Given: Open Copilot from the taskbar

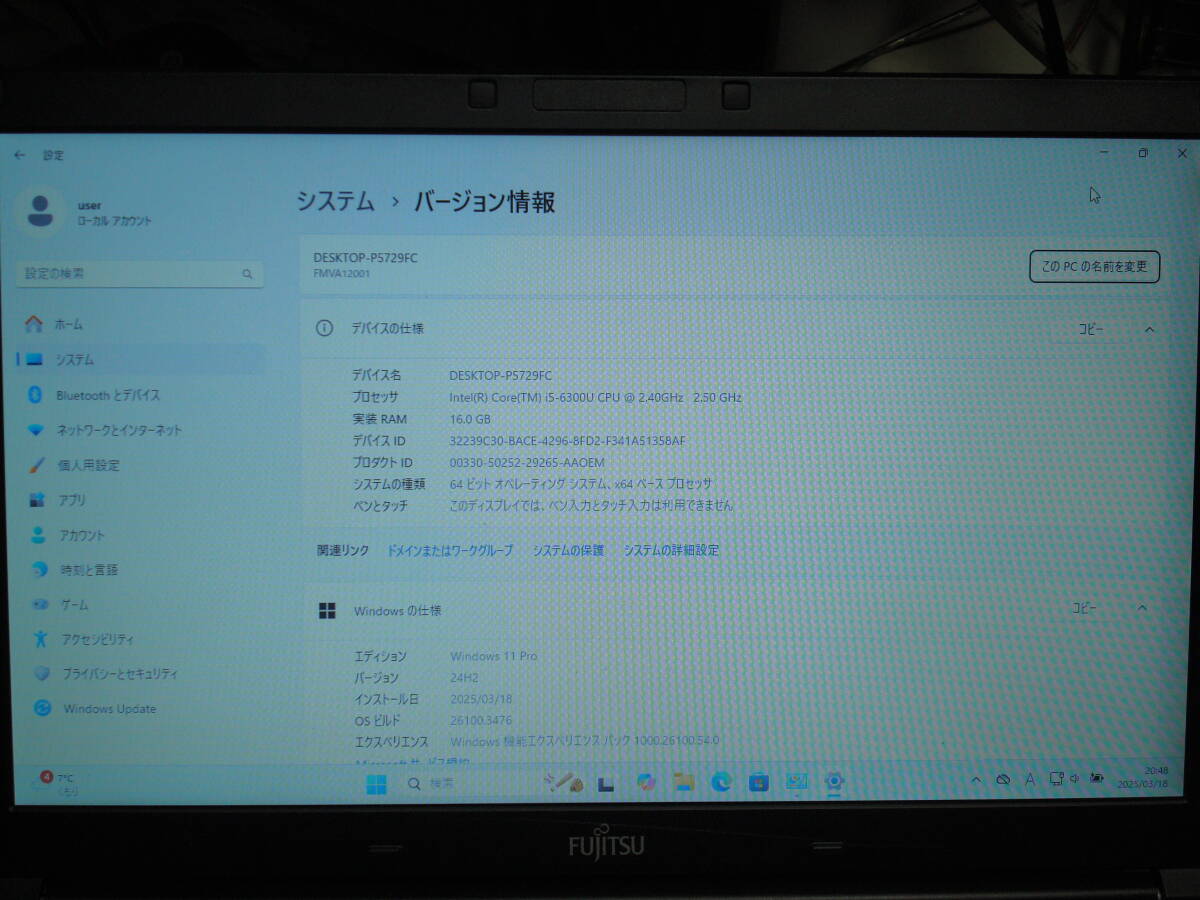Looking at the screenshot, I should [x=646, y=783].
